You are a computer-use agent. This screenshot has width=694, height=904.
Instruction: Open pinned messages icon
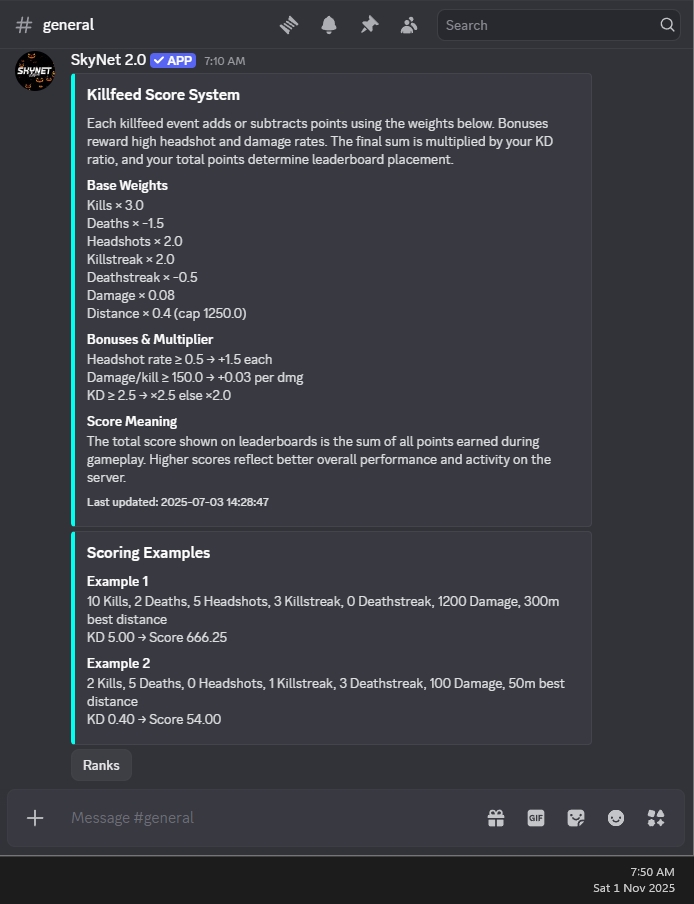coord(369,25)
